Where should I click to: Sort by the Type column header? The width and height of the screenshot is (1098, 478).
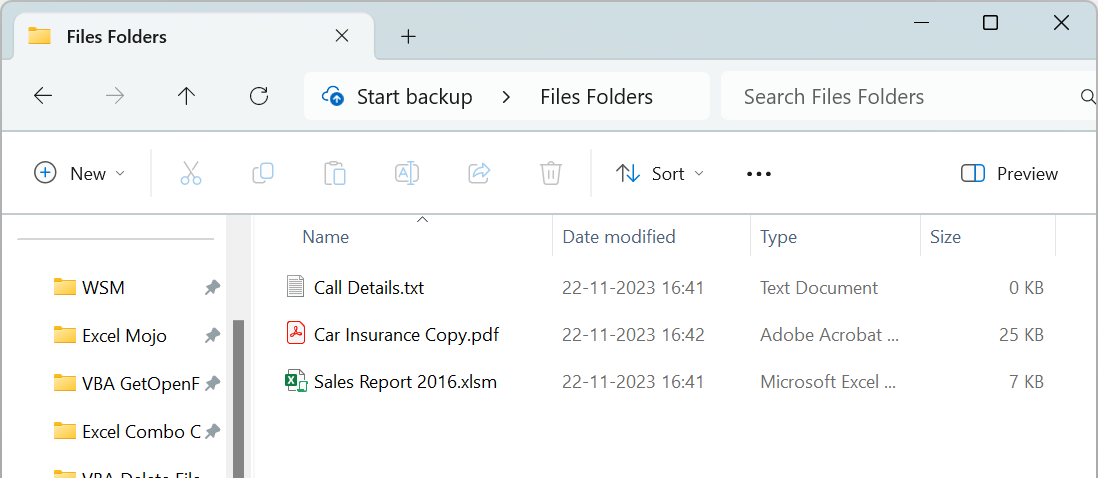coord(779,237)
